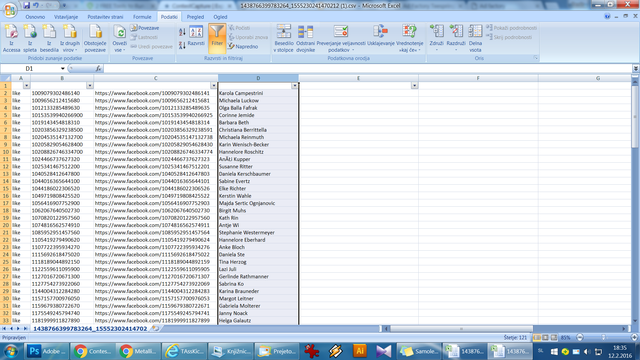The width and height of the screenshot is (640, 360).
Task: Sort ascending A to Z
Action: [182, 32]
